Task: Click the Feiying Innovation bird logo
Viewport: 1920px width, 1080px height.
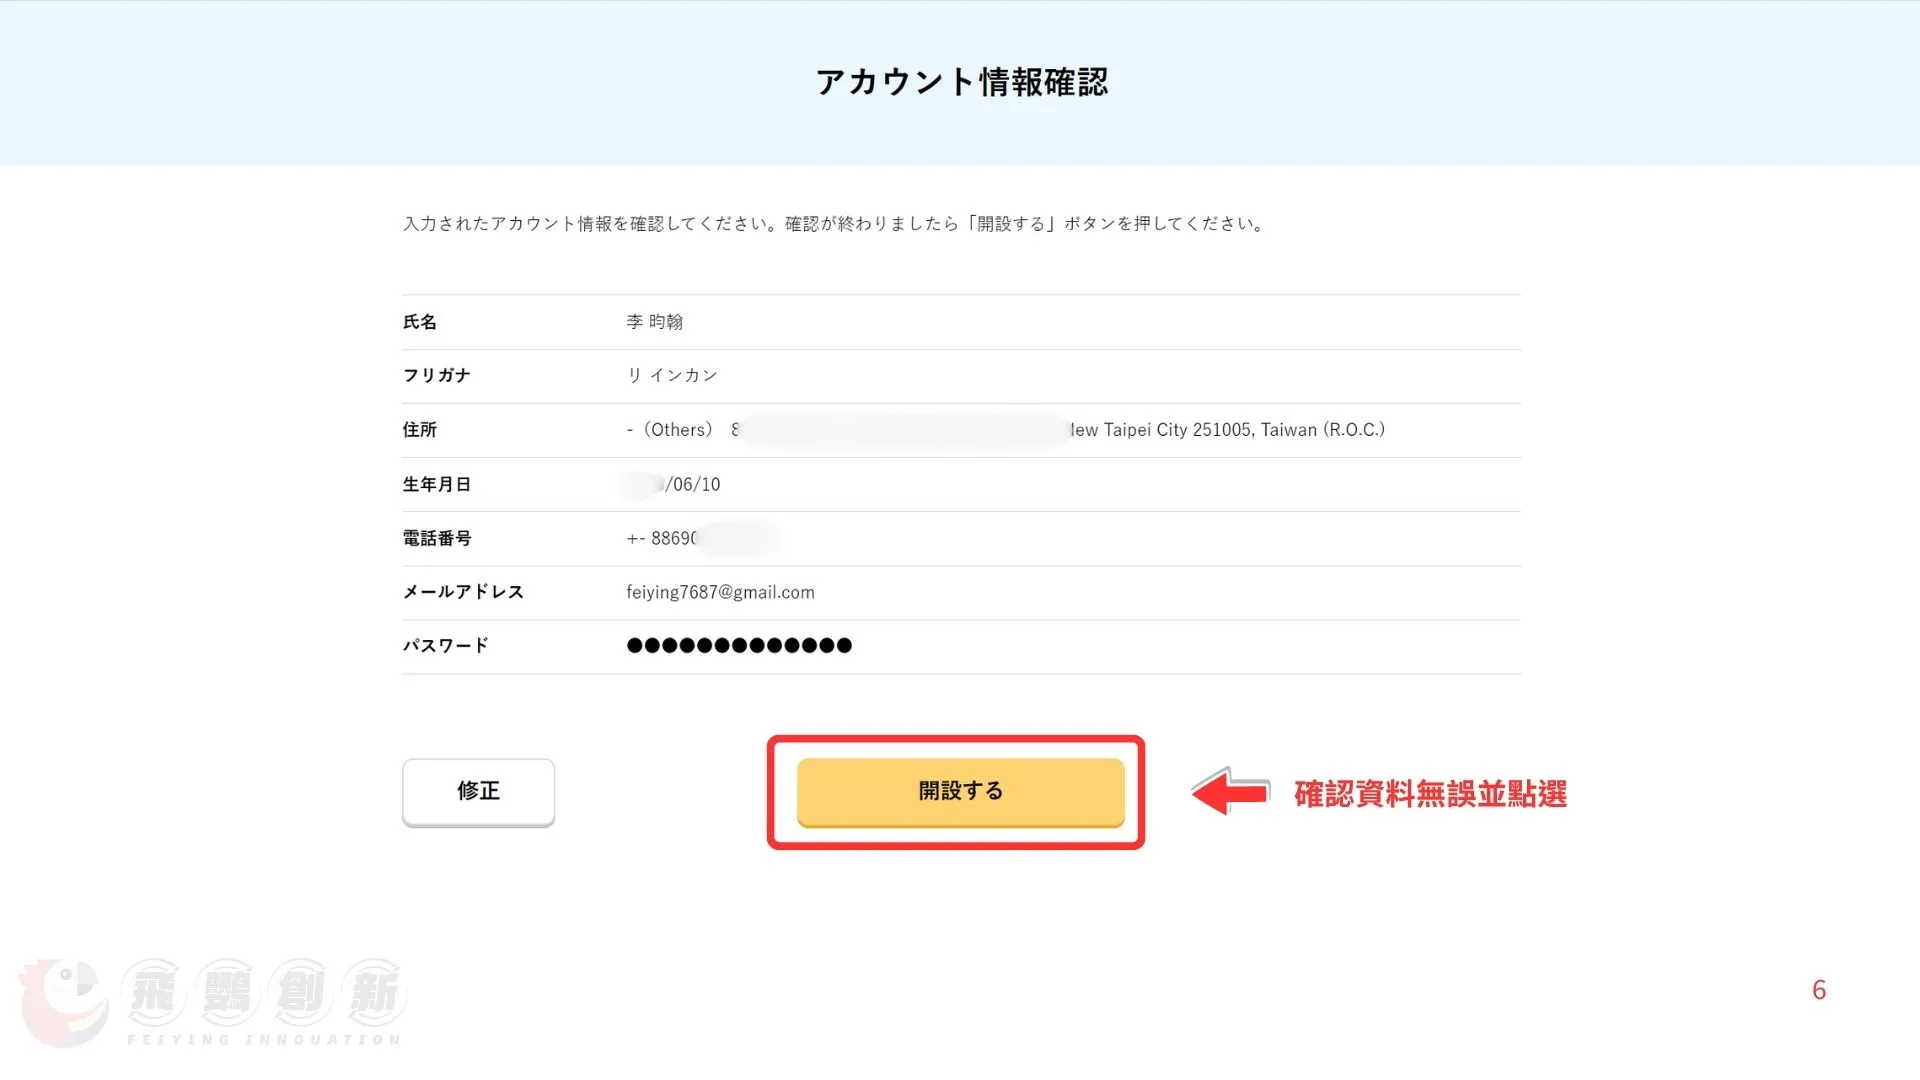Action: pos(64,1002)
